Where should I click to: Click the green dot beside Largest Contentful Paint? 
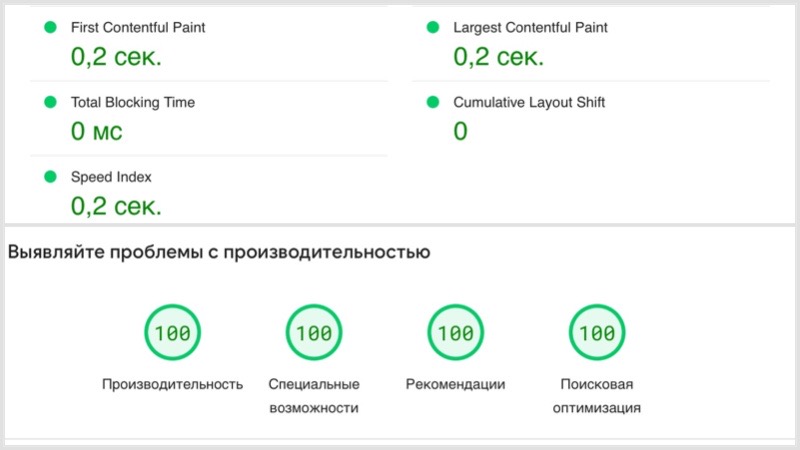433,28
